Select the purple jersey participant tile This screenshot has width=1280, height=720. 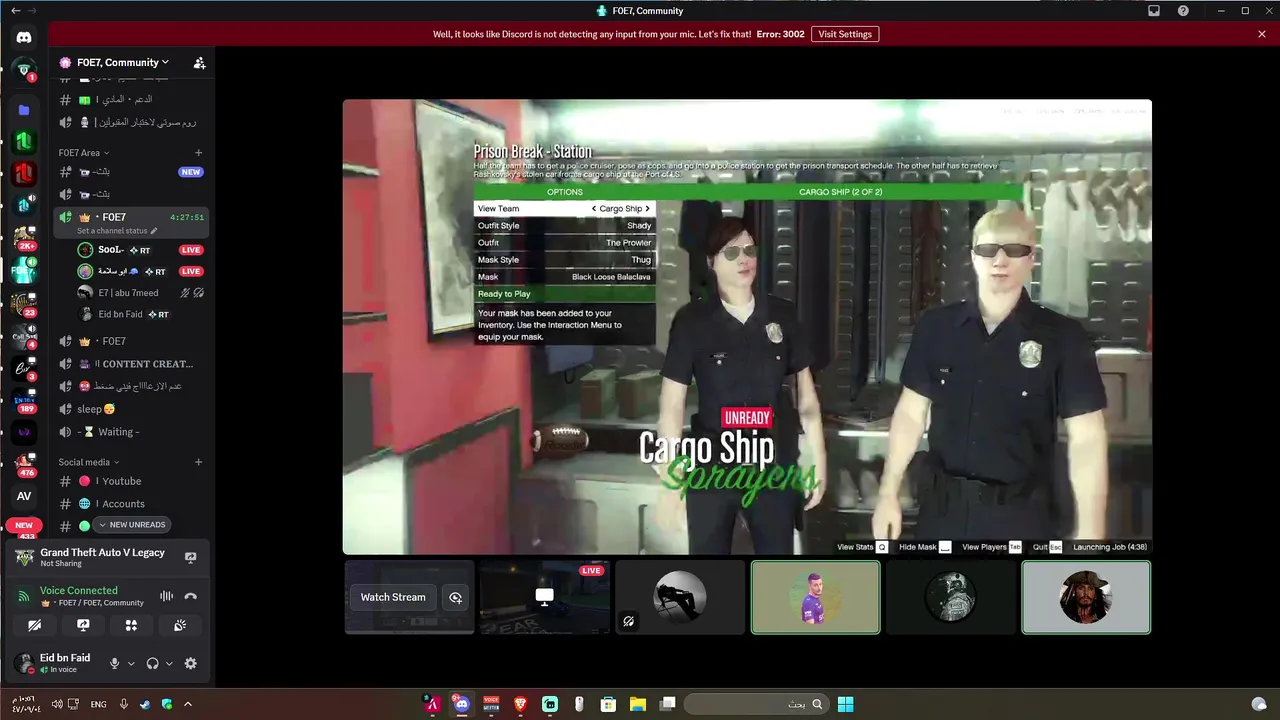point(816,597)
